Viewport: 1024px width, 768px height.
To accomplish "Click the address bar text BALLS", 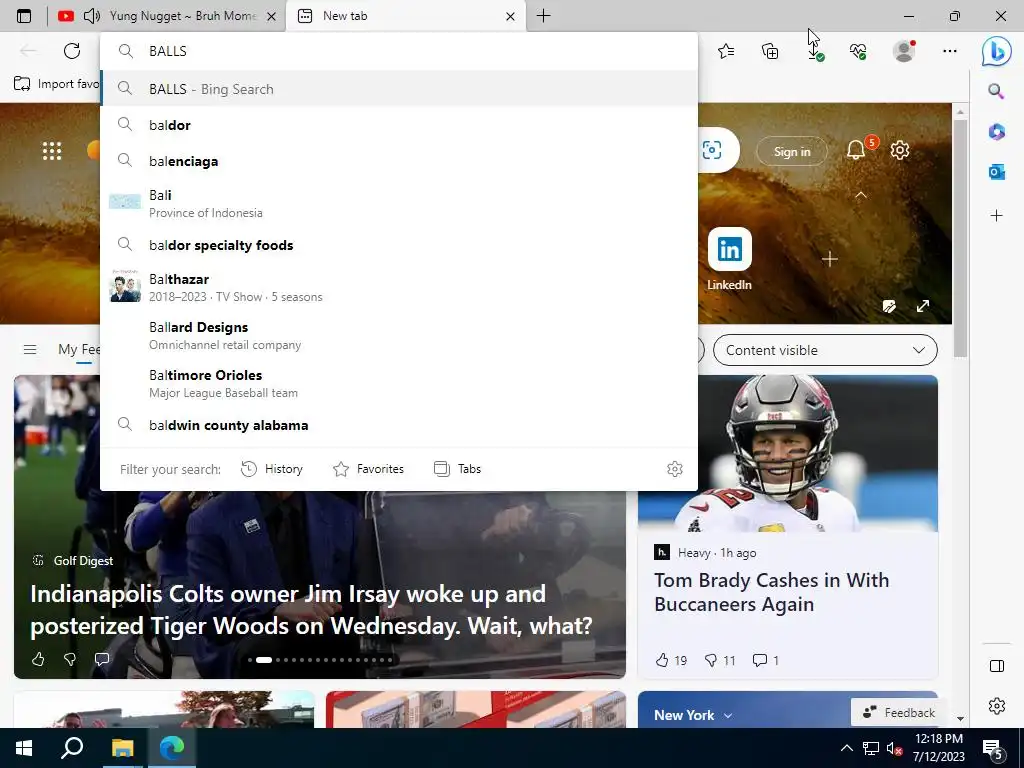I will click(x=168, y=51).
